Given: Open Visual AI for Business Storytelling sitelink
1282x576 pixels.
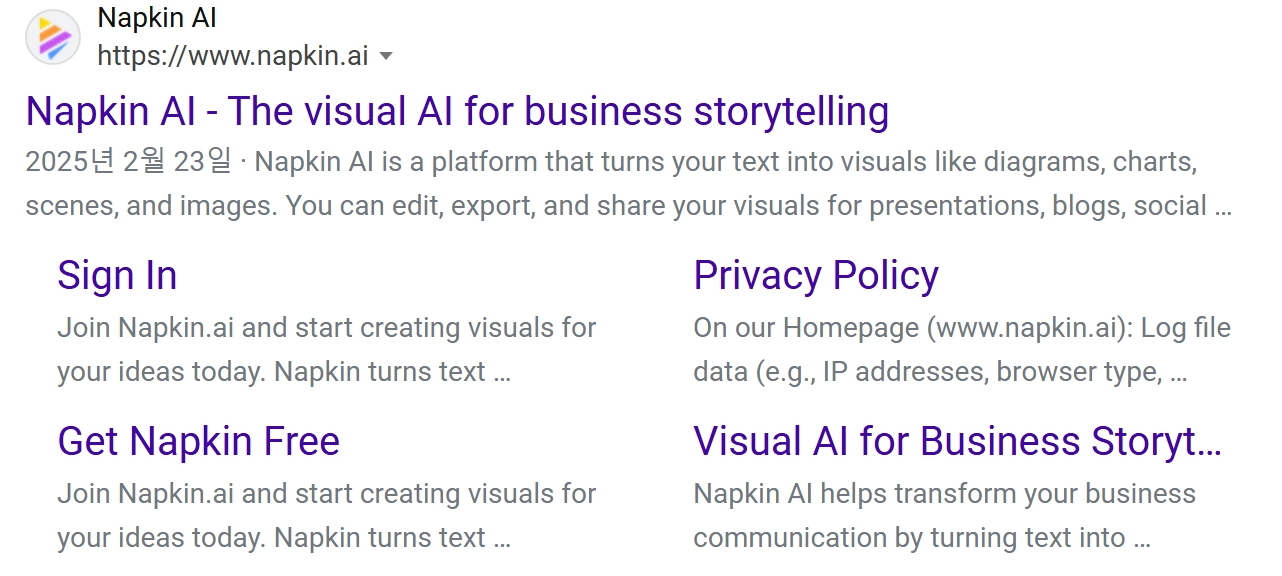Looking at the screenshot, I should [x=958, y=441].
